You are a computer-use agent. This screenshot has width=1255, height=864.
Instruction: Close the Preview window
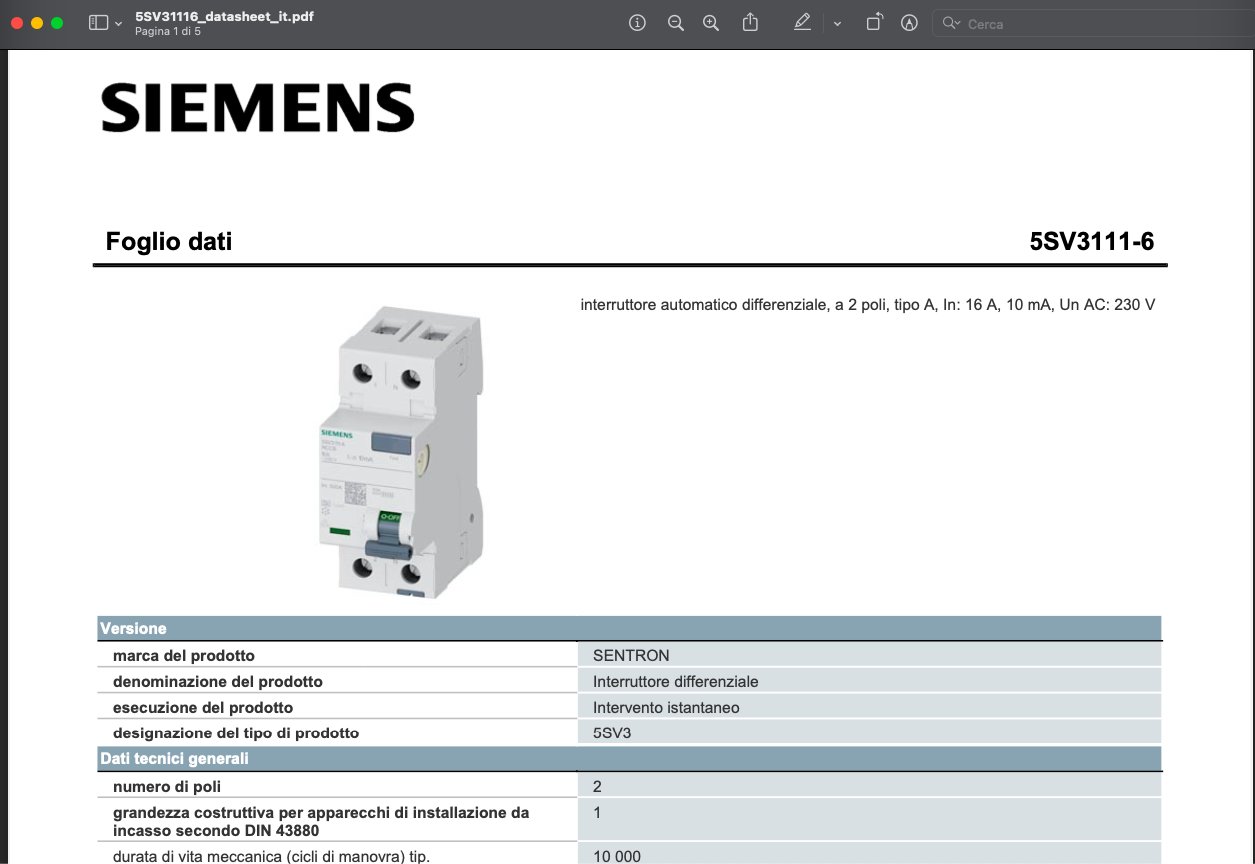pyautogui.click(x=17, y=23)
